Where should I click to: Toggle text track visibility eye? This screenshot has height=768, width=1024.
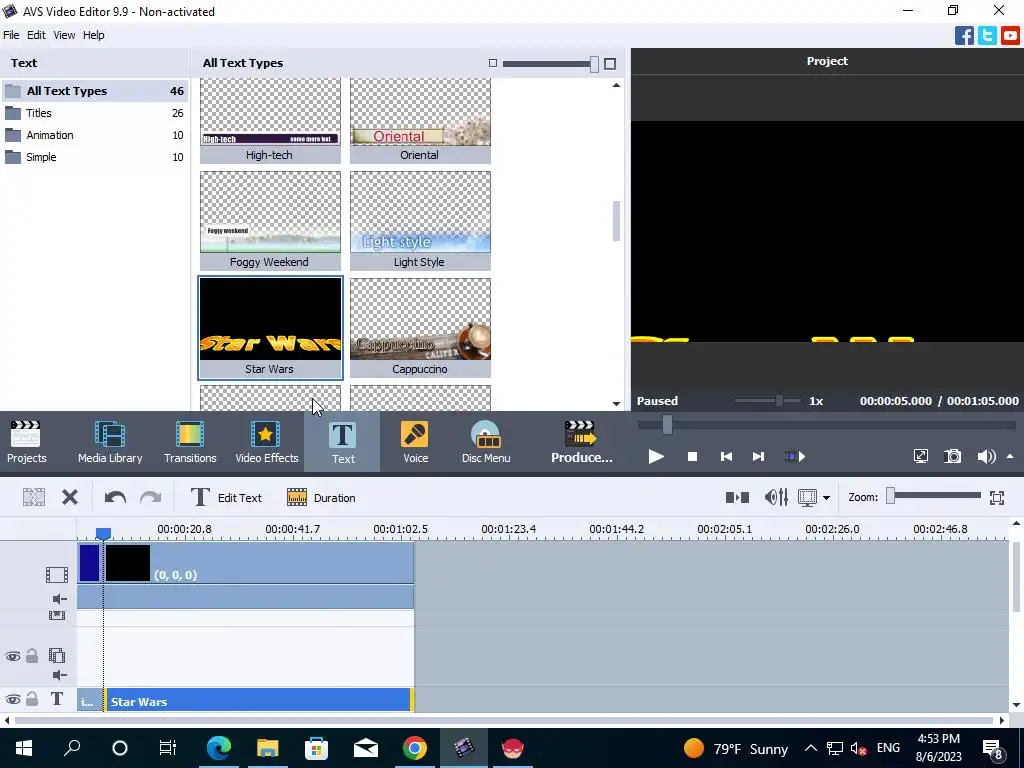click(12, 699)
